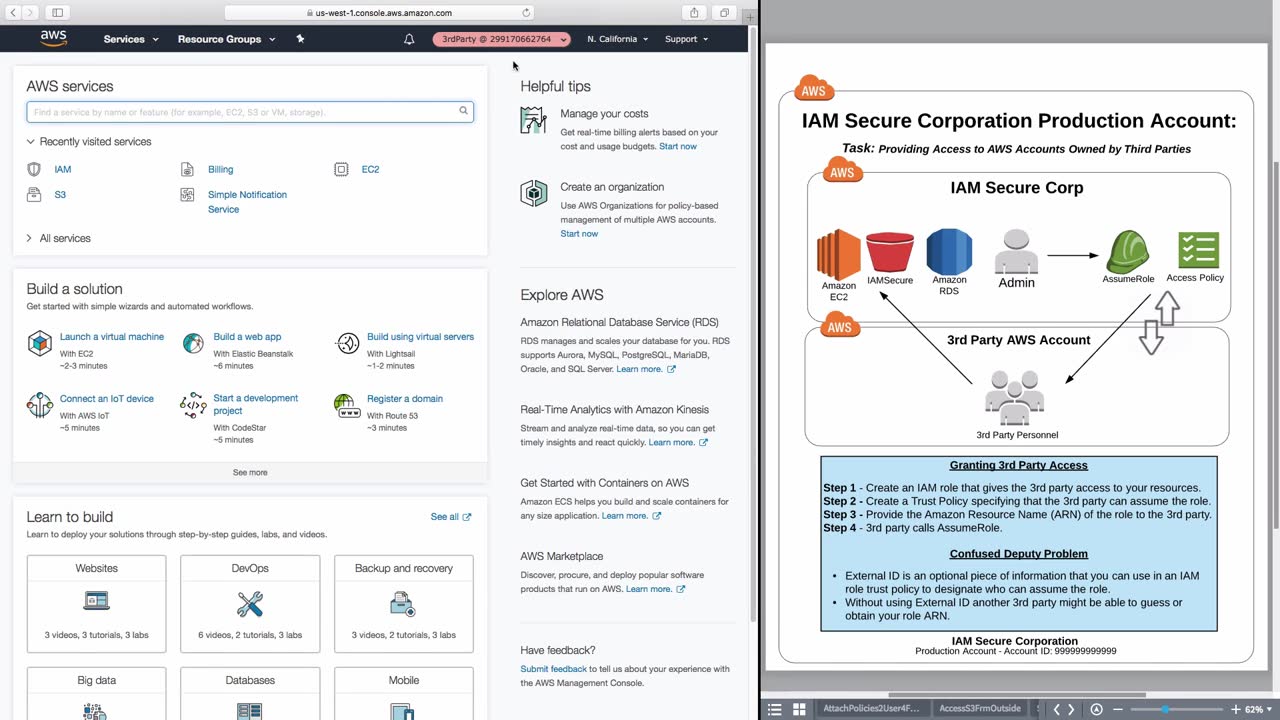Open the Services dropdown menu

(x=131, y=39)
